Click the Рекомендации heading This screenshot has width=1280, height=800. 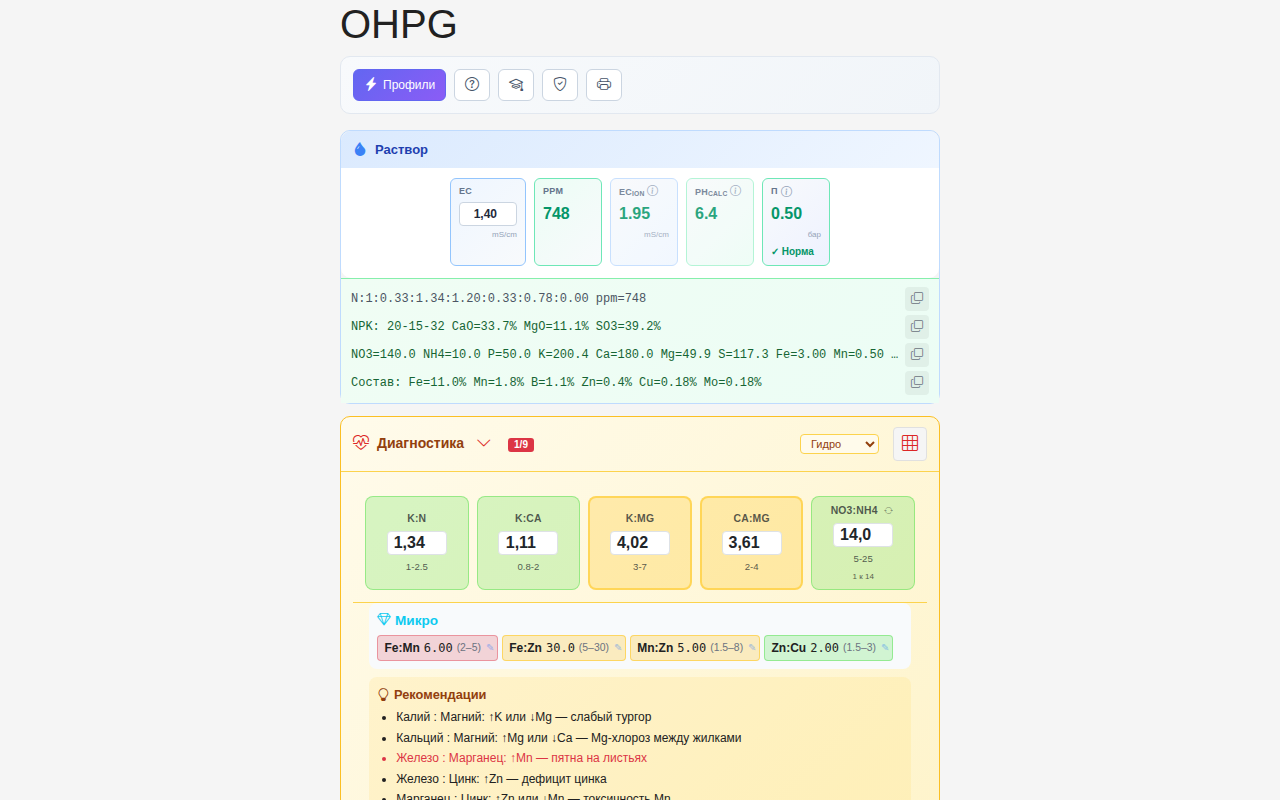pyautogui.click(x=440, y=694)
